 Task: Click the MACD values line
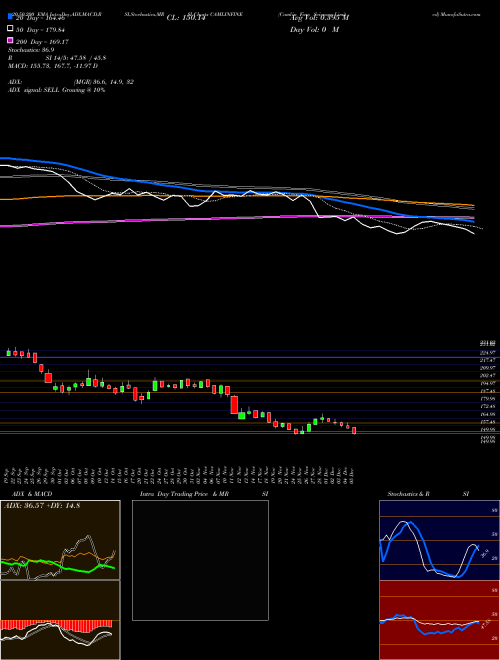[53, 66]
